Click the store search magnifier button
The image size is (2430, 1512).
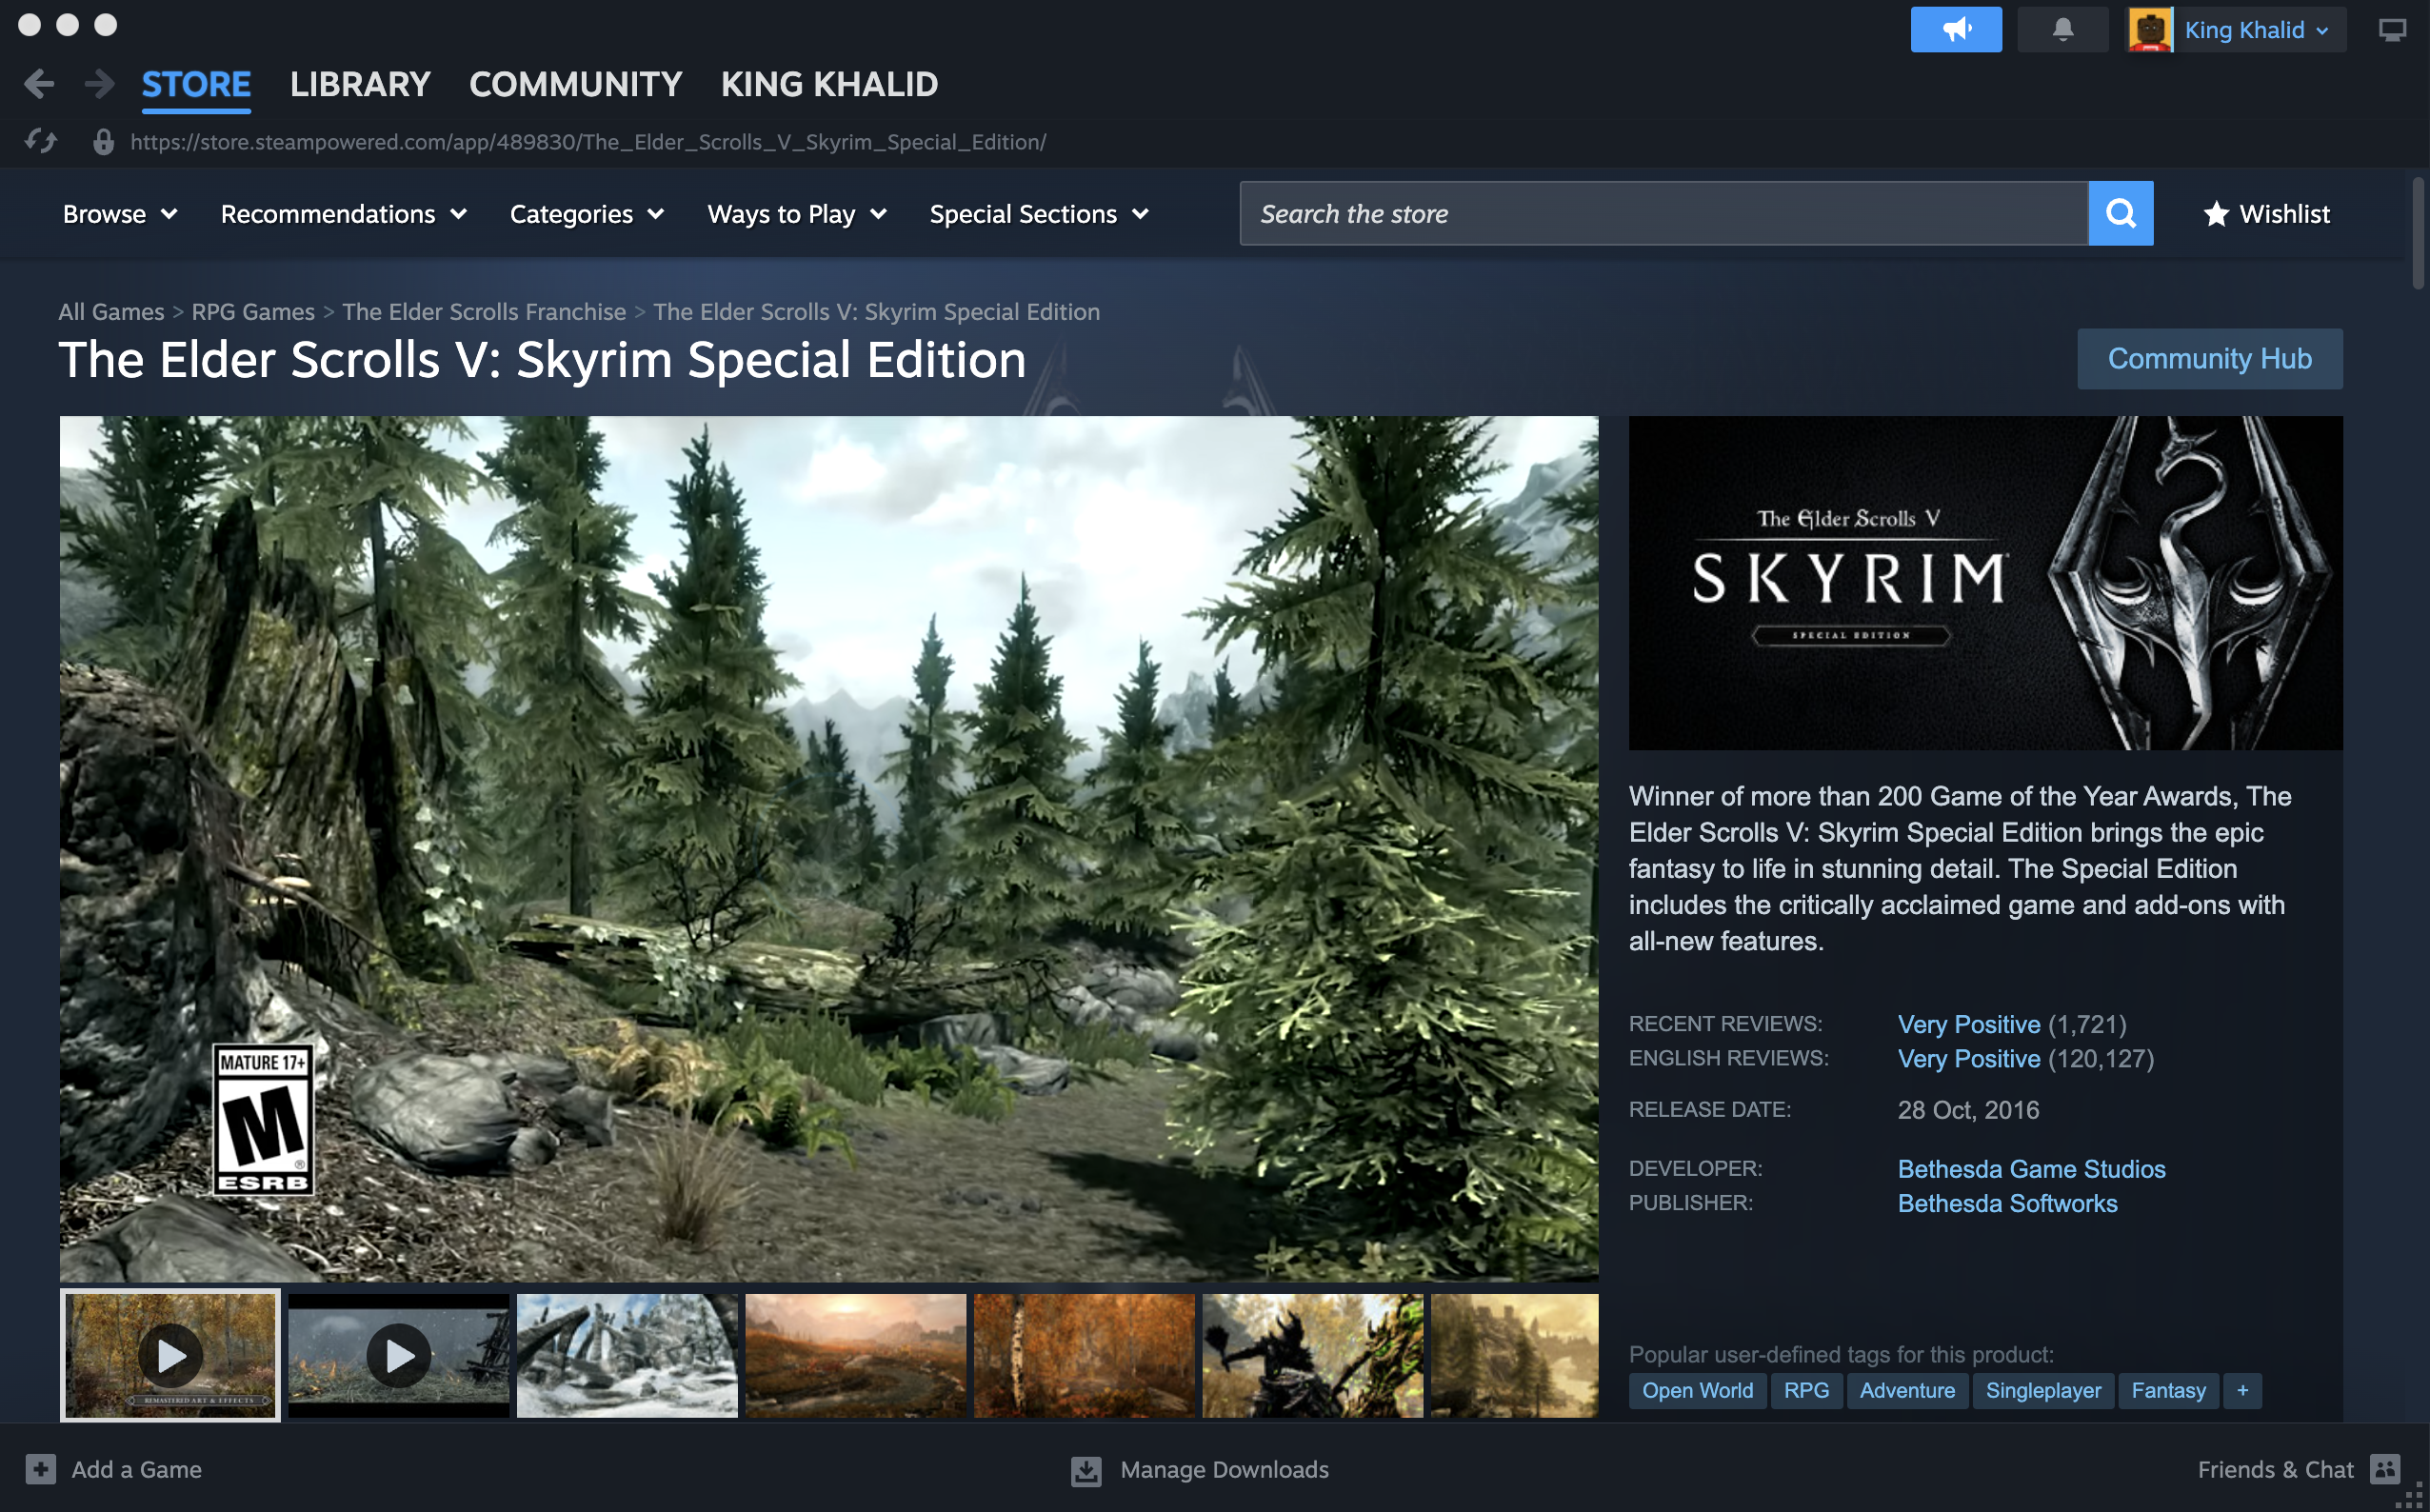(x=2120, y=213)
